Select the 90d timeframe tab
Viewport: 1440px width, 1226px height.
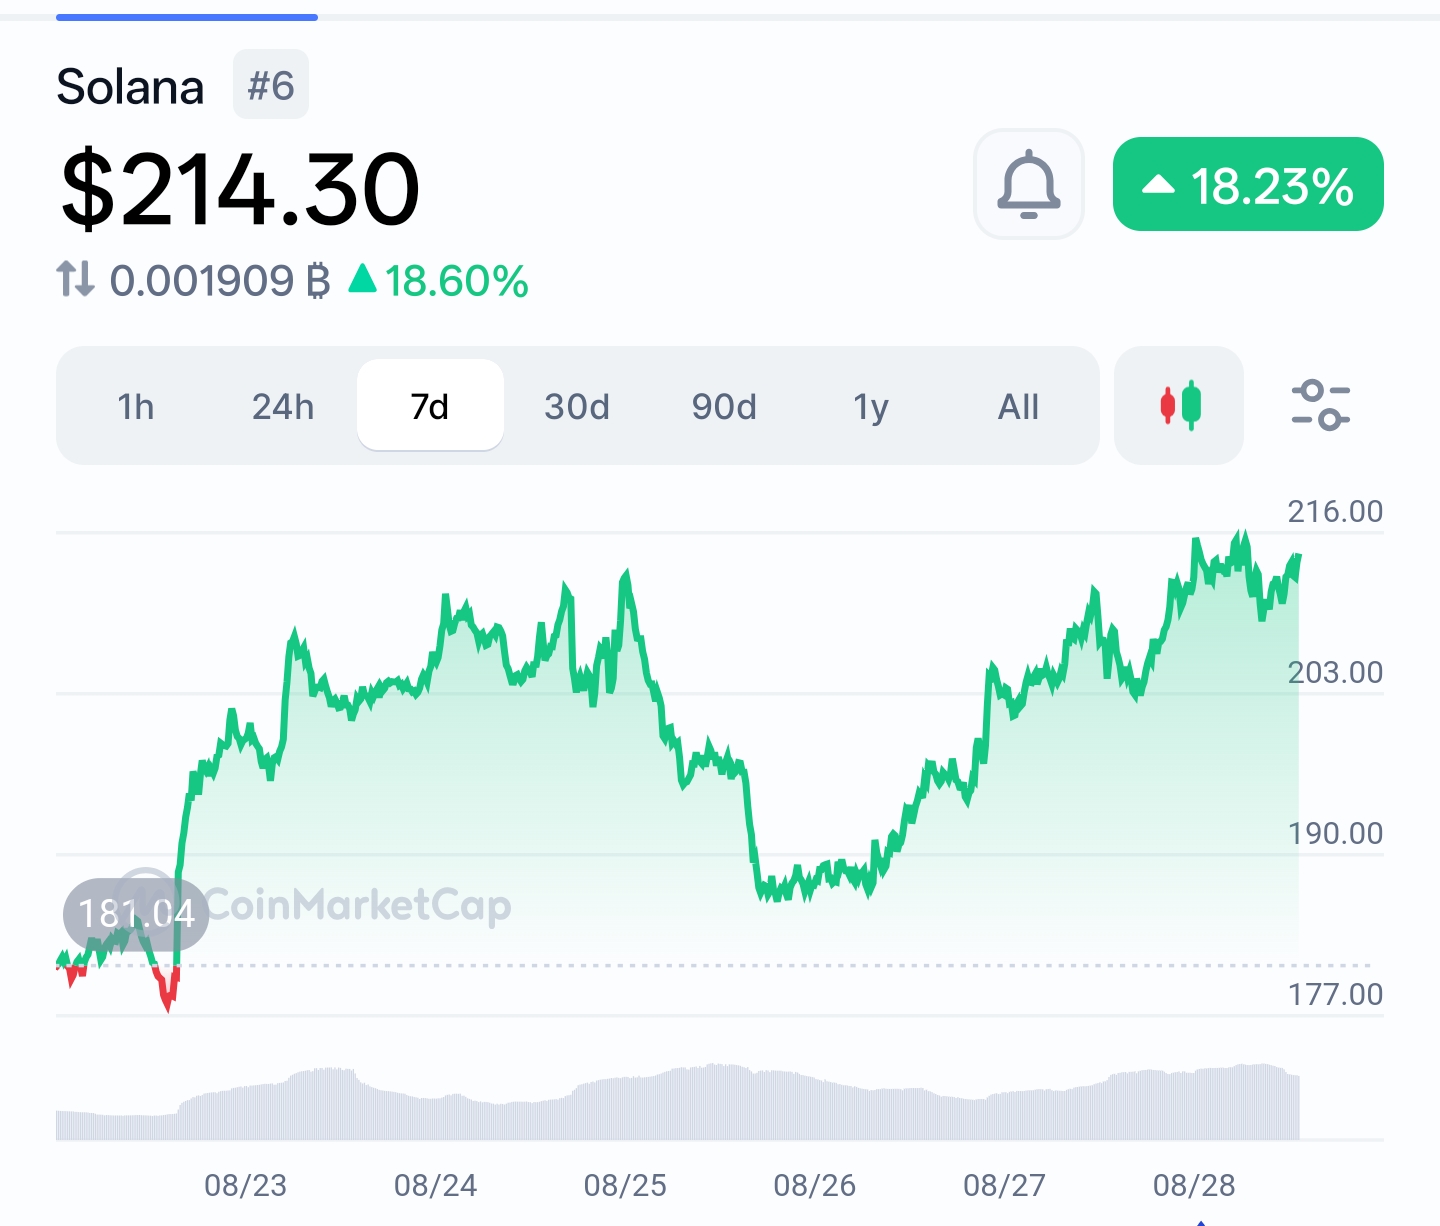tap(724, 406)
